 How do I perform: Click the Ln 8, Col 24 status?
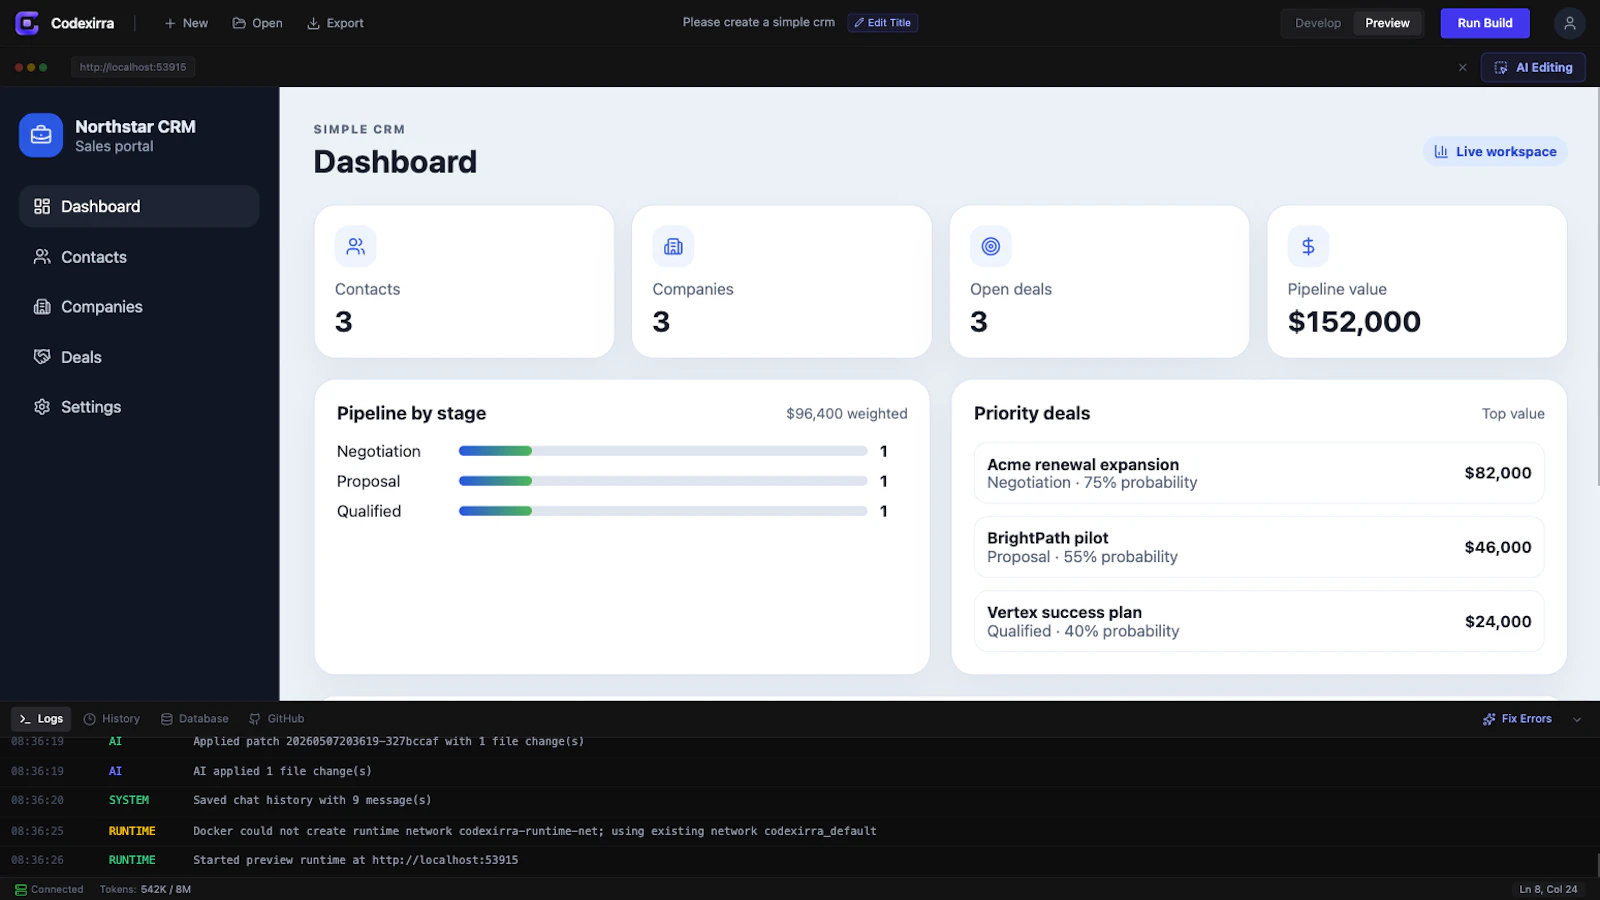point(1548,889)
